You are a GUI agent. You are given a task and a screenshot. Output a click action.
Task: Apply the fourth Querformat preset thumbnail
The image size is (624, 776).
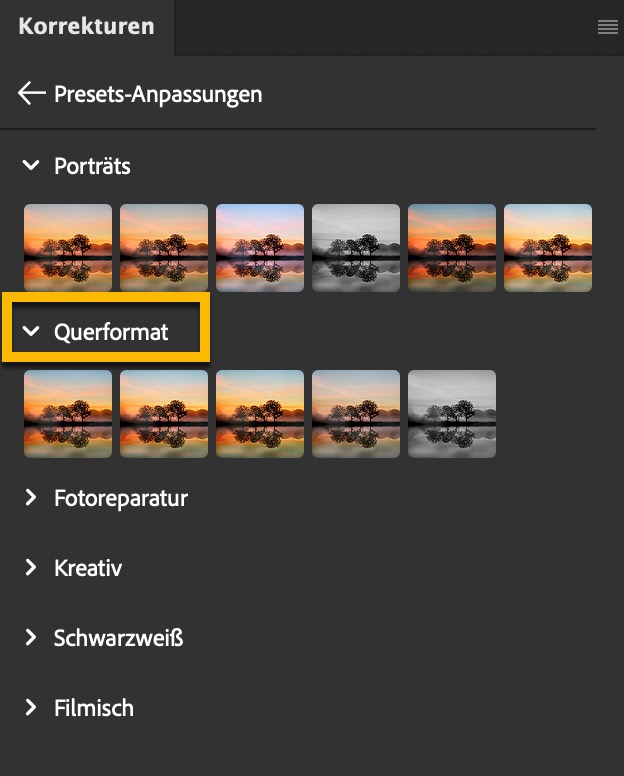(x=356, y=414)
